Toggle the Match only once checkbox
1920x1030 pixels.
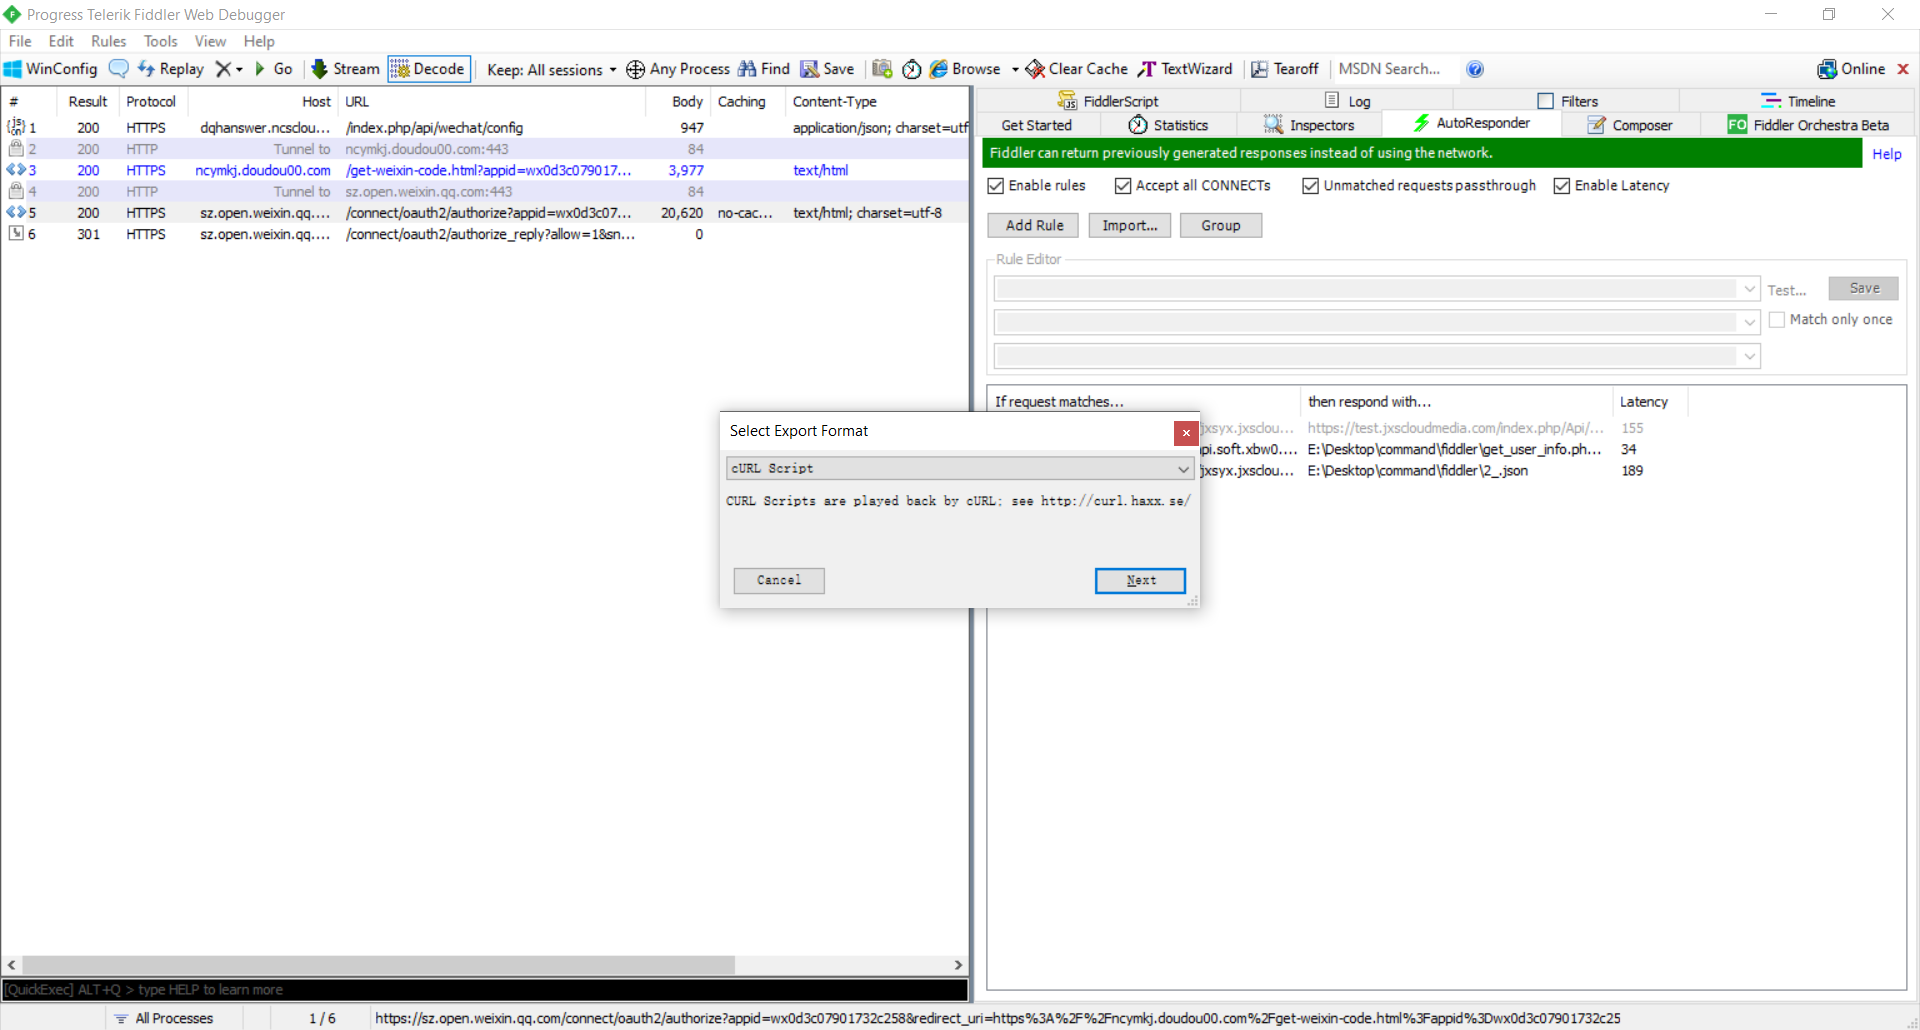(x=1777, y=320)
